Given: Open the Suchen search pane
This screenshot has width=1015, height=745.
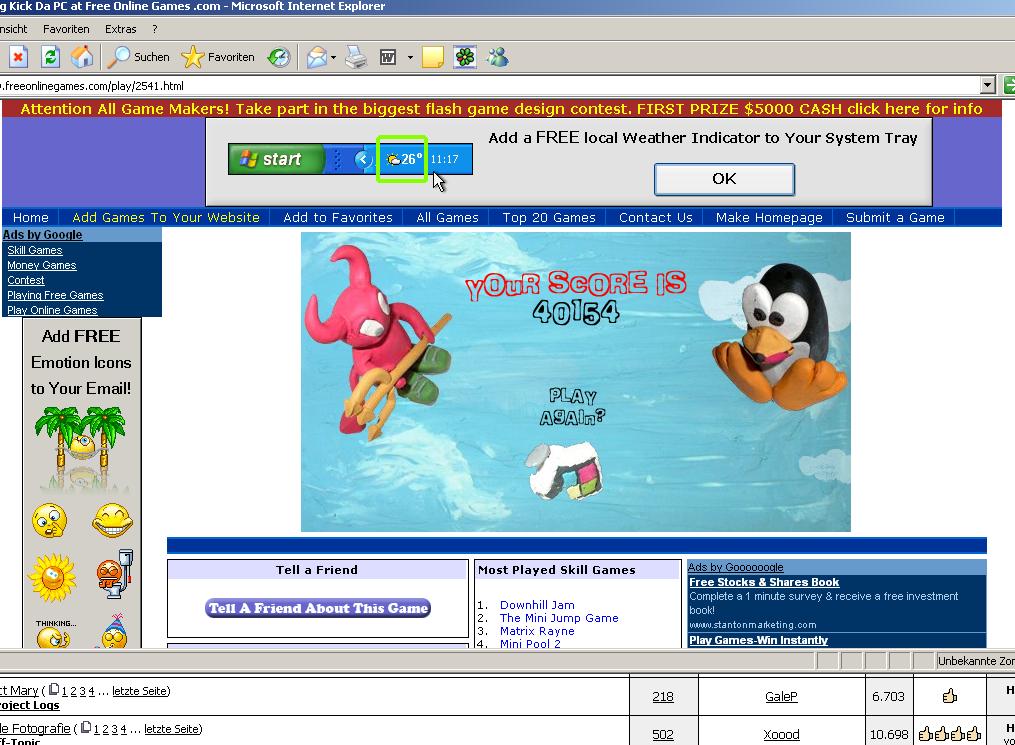Looking at the screenshot, I should 140,57.
